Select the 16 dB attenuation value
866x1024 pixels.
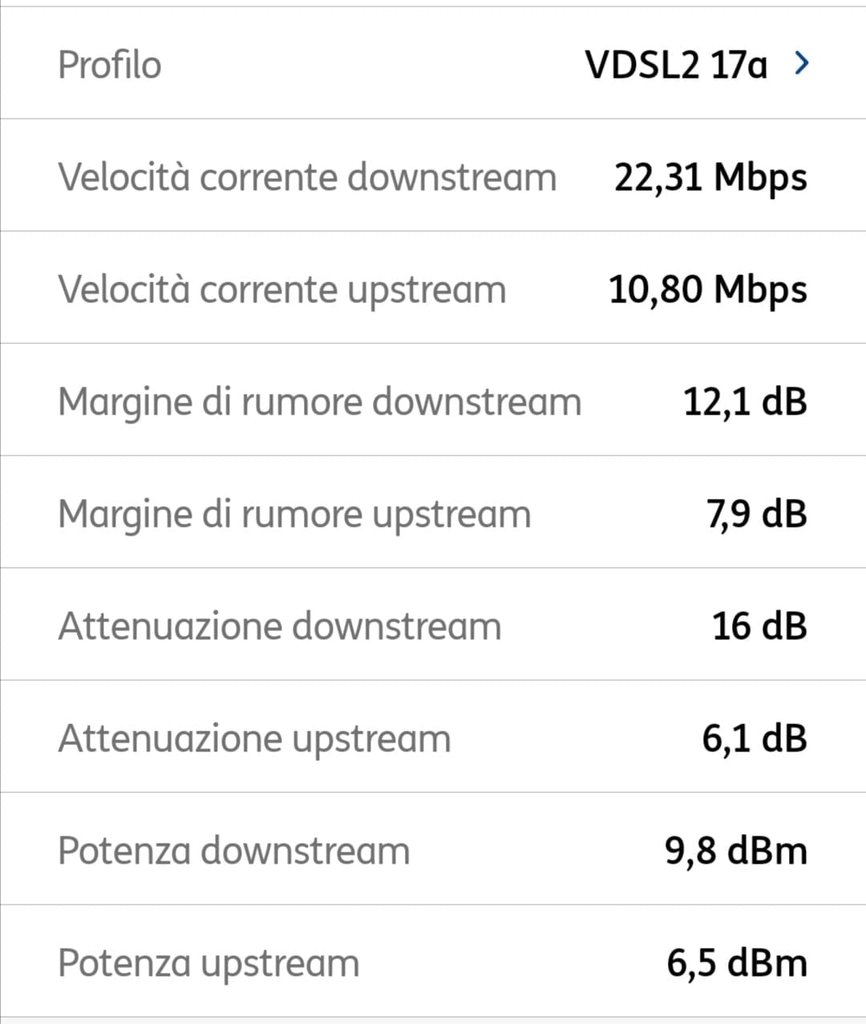pyautogui.click(x=760, y=627)
